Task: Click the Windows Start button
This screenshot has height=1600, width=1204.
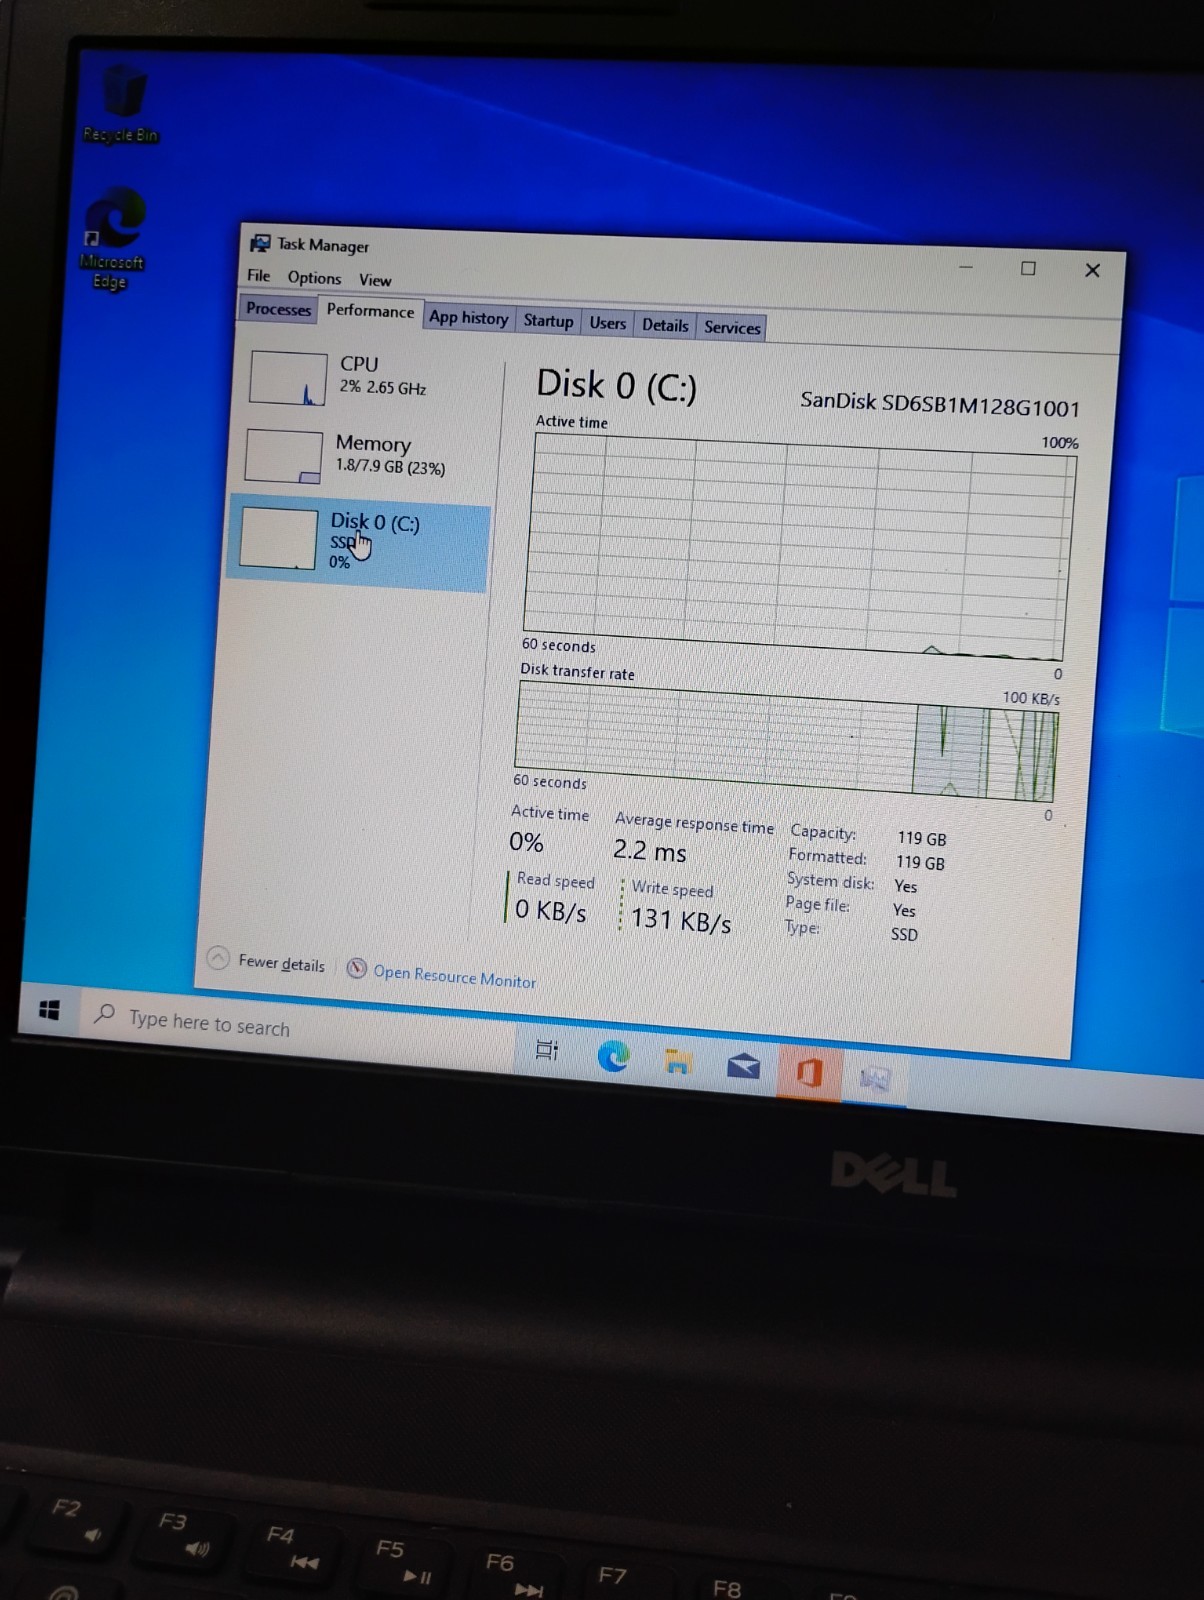Action: pos(49,1010)
